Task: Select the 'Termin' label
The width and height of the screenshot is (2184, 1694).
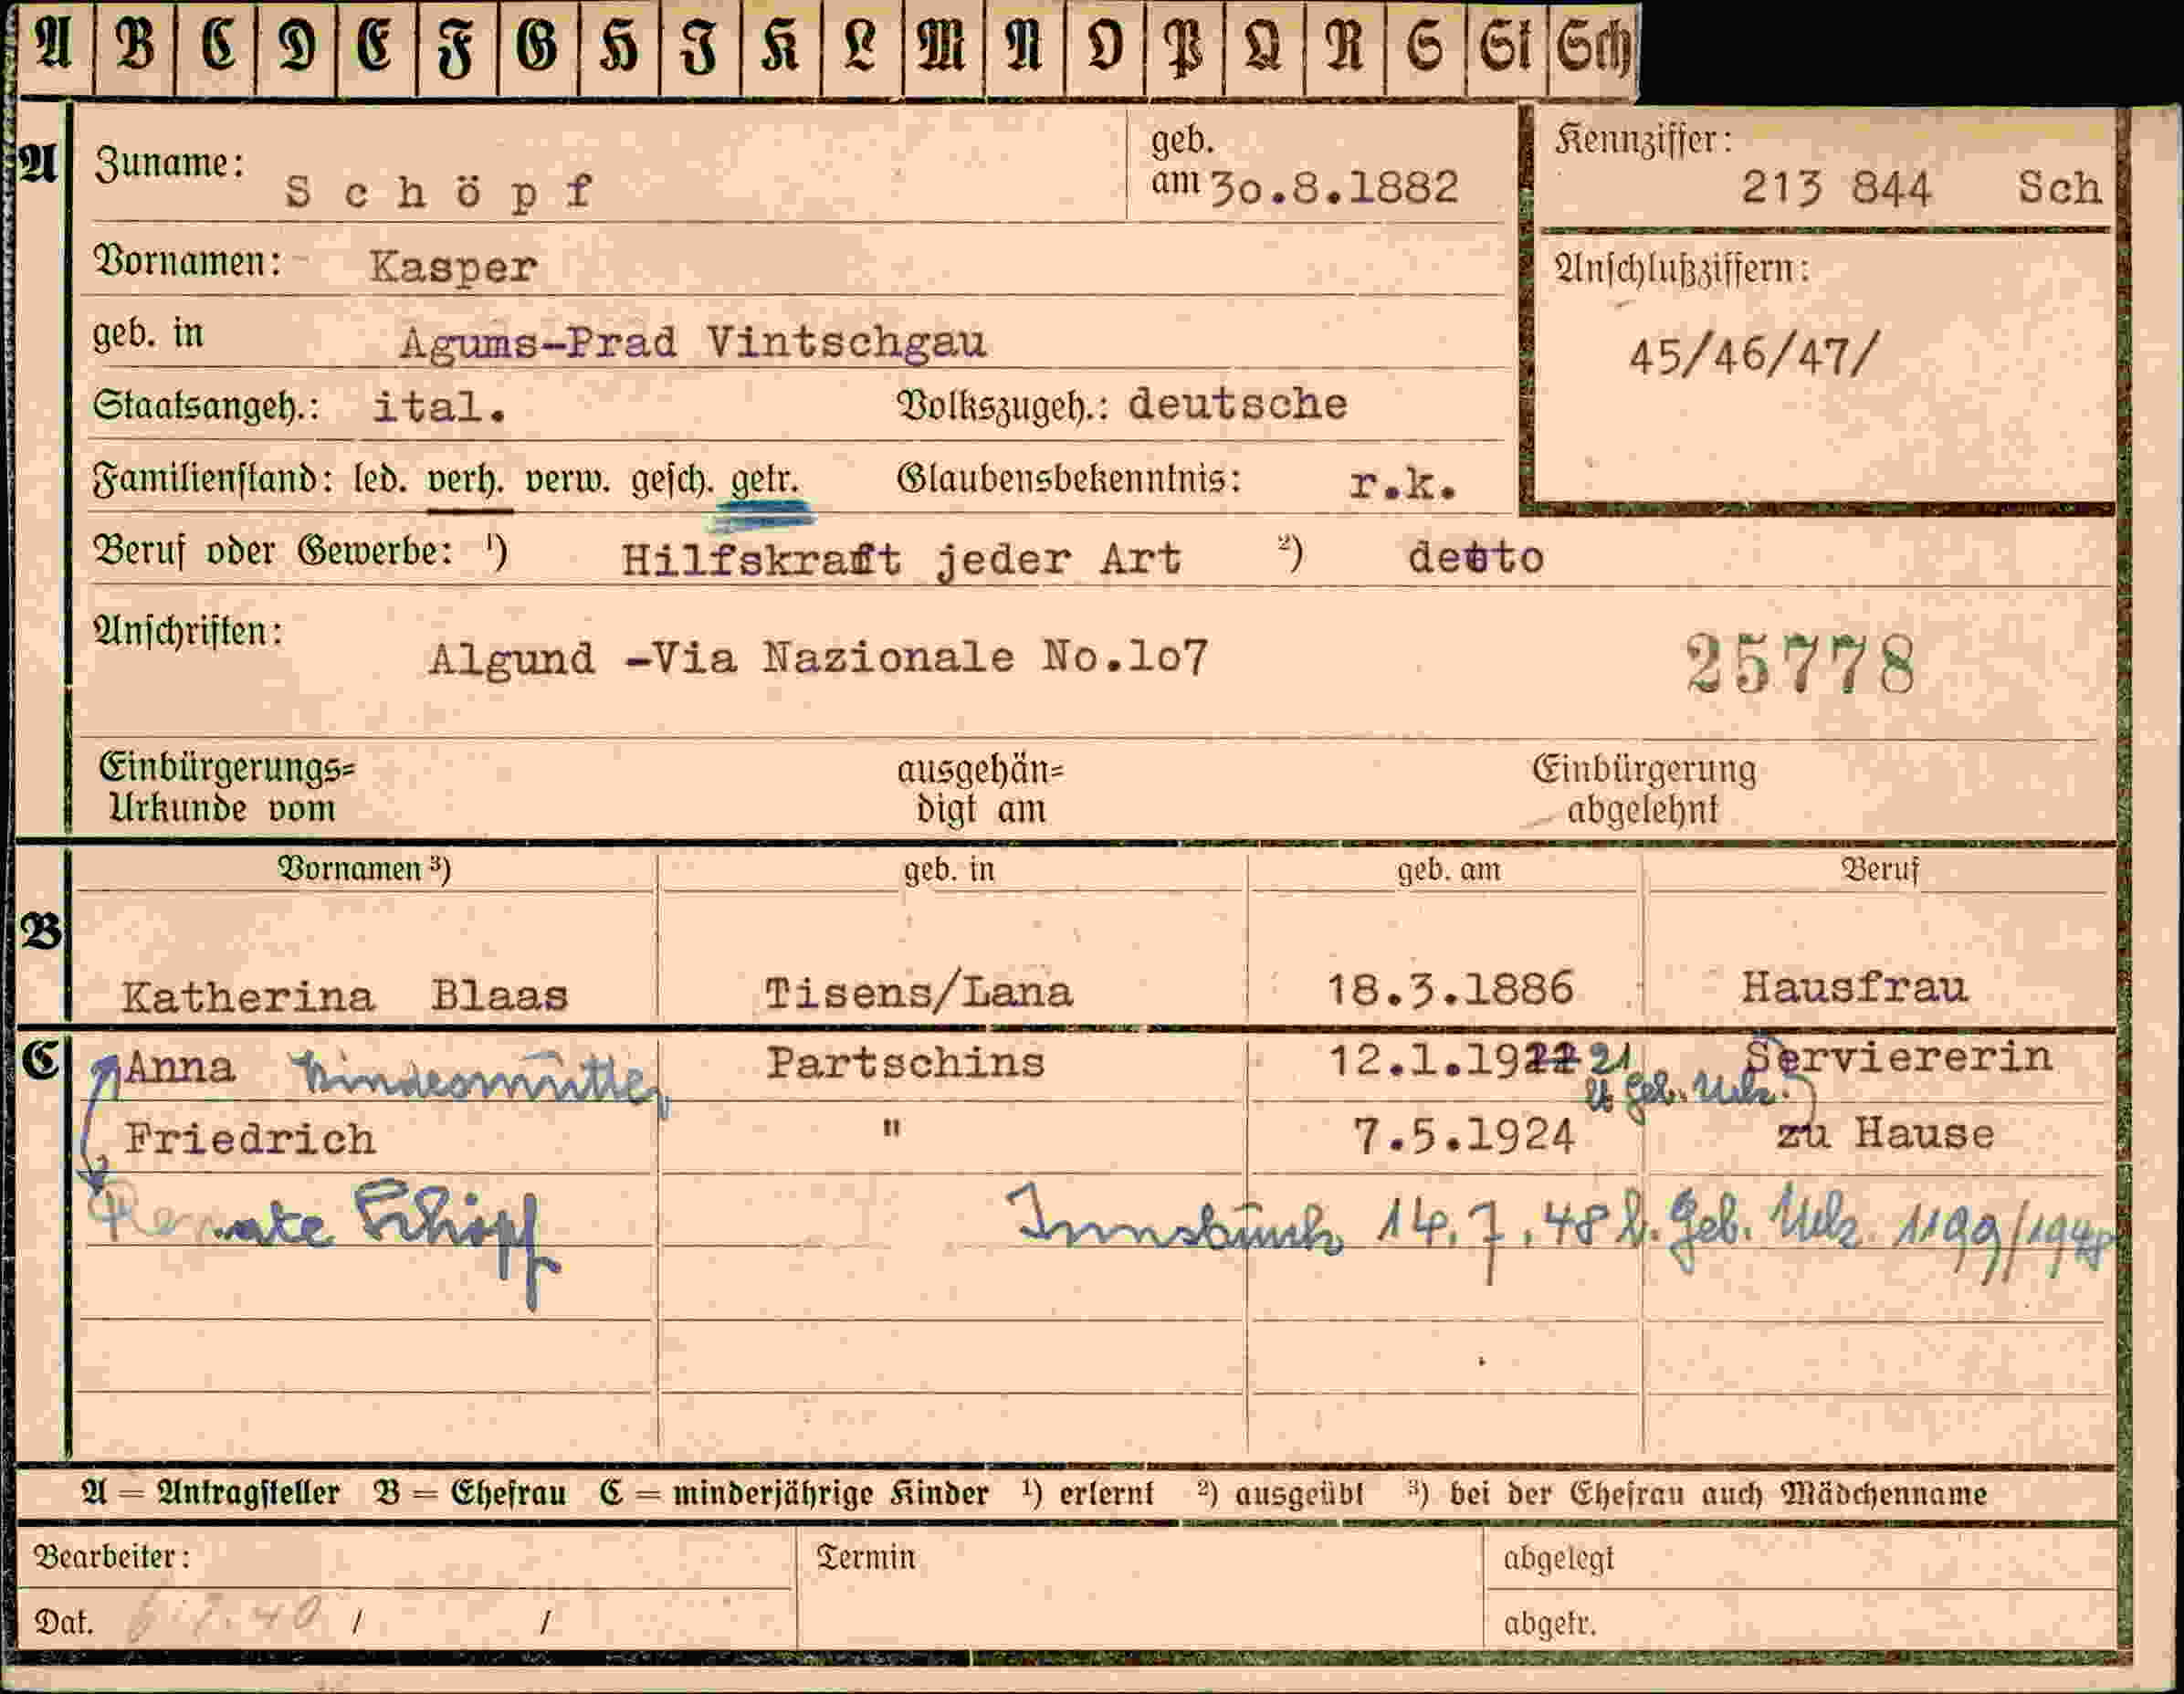Action: click(865, 1557)
